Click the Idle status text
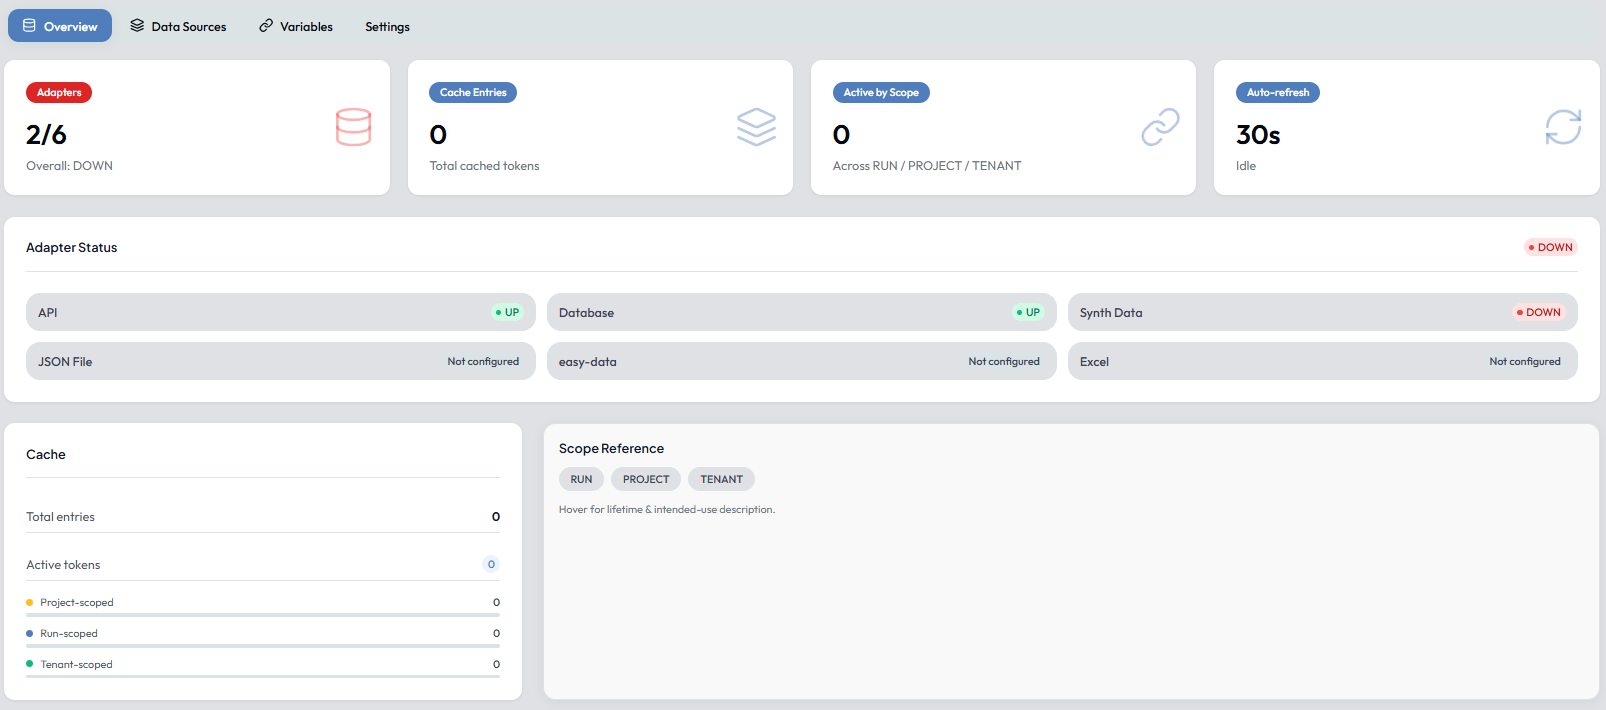 (x=1246, y=166)
